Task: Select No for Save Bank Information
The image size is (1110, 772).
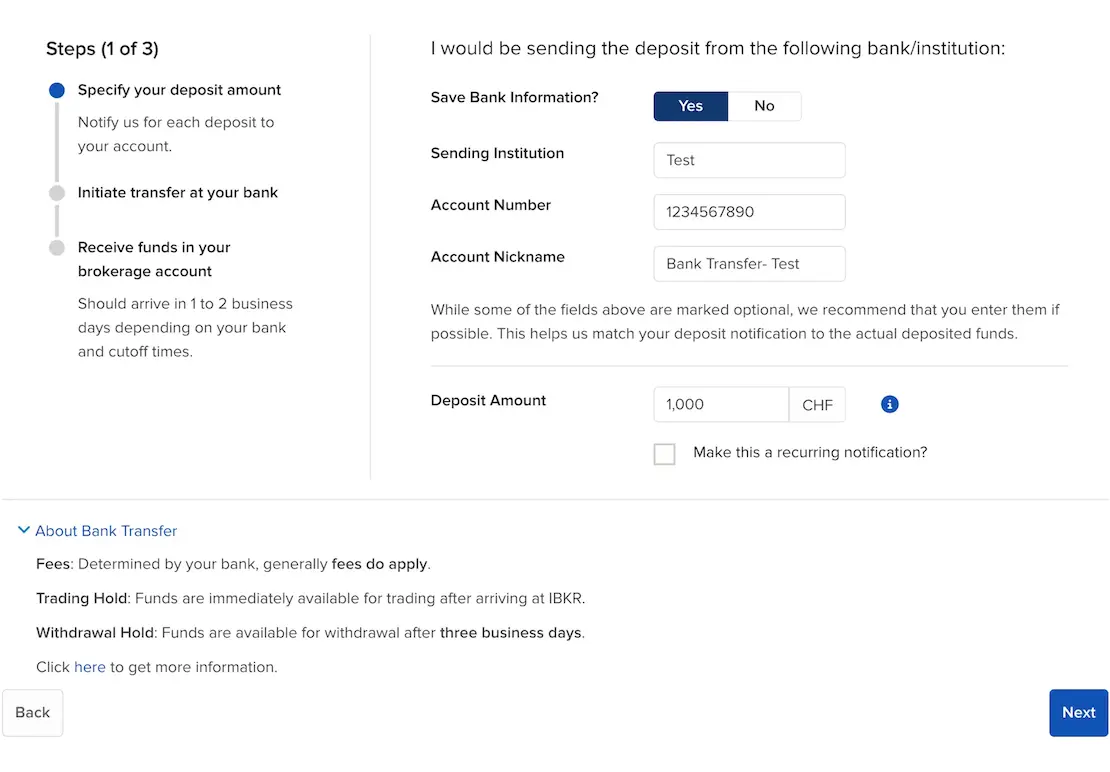Action: (x=764, y=106)
